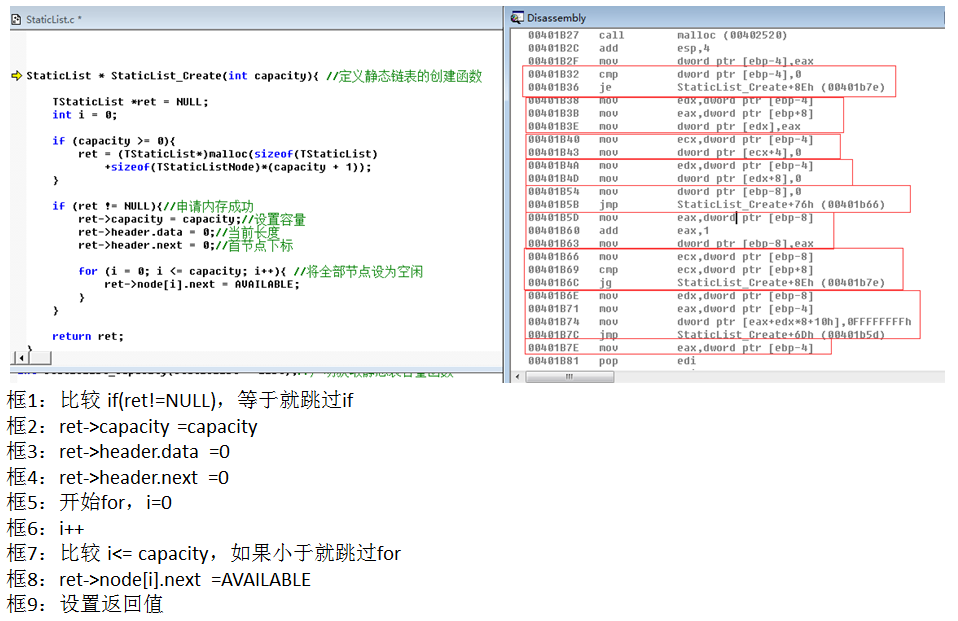Click disassembly row 00401B2F mov [ebp-4],eax
Screen dimensions: 958x621
(671, 61)
